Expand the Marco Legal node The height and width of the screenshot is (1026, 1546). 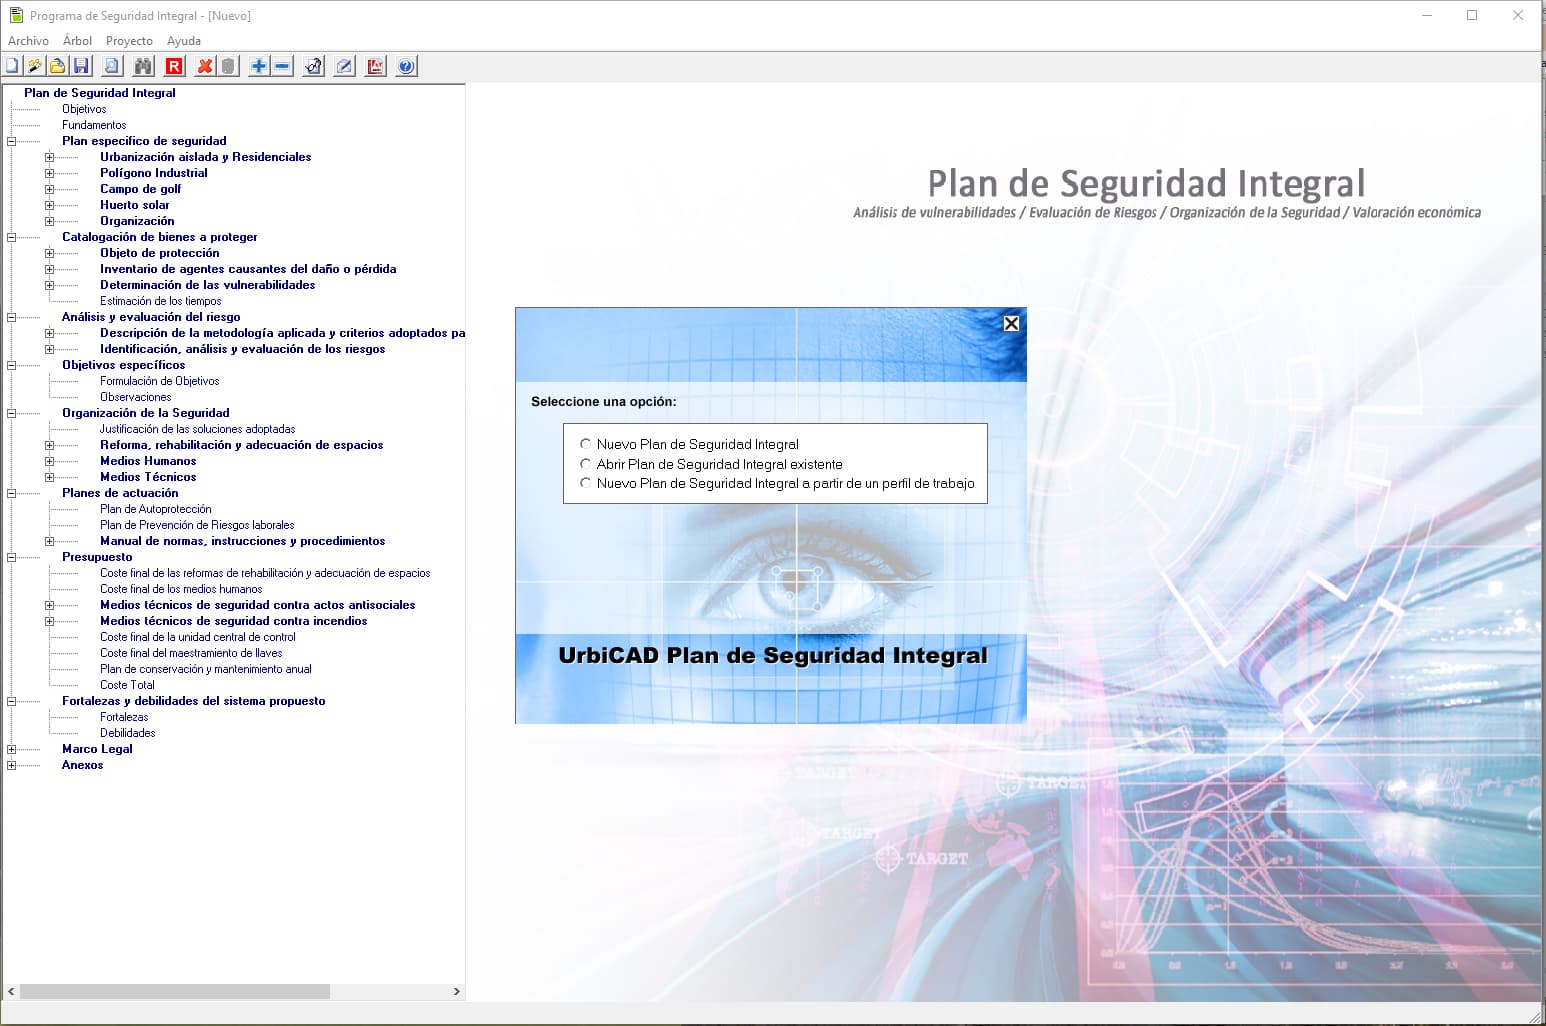click(x=11, y=749)
